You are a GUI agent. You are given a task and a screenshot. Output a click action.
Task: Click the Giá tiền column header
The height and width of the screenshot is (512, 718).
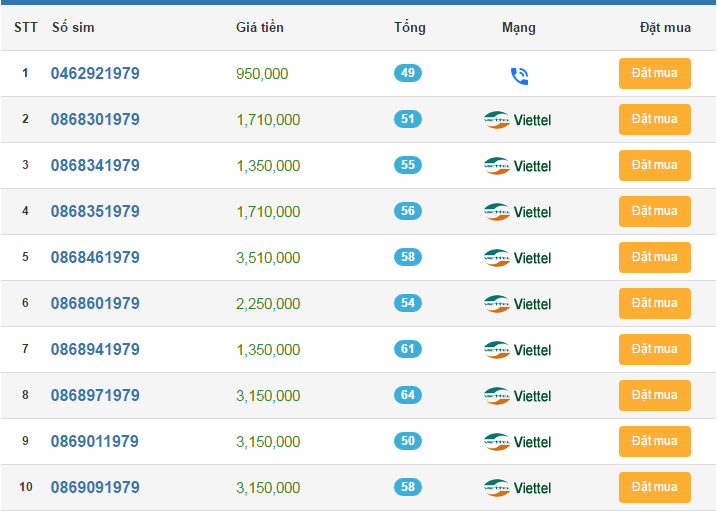tap(260, 28)
